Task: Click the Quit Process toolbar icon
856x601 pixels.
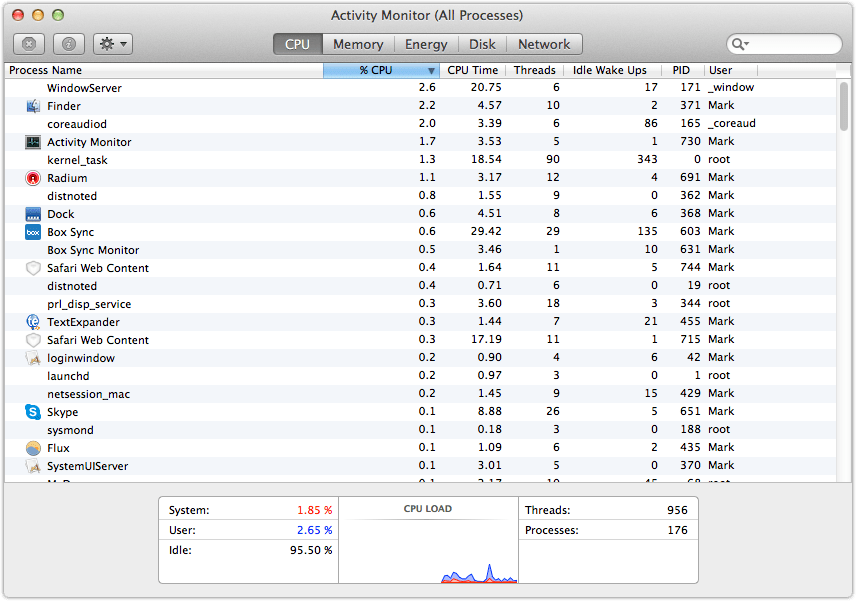Action: click(x=29, y=44)
